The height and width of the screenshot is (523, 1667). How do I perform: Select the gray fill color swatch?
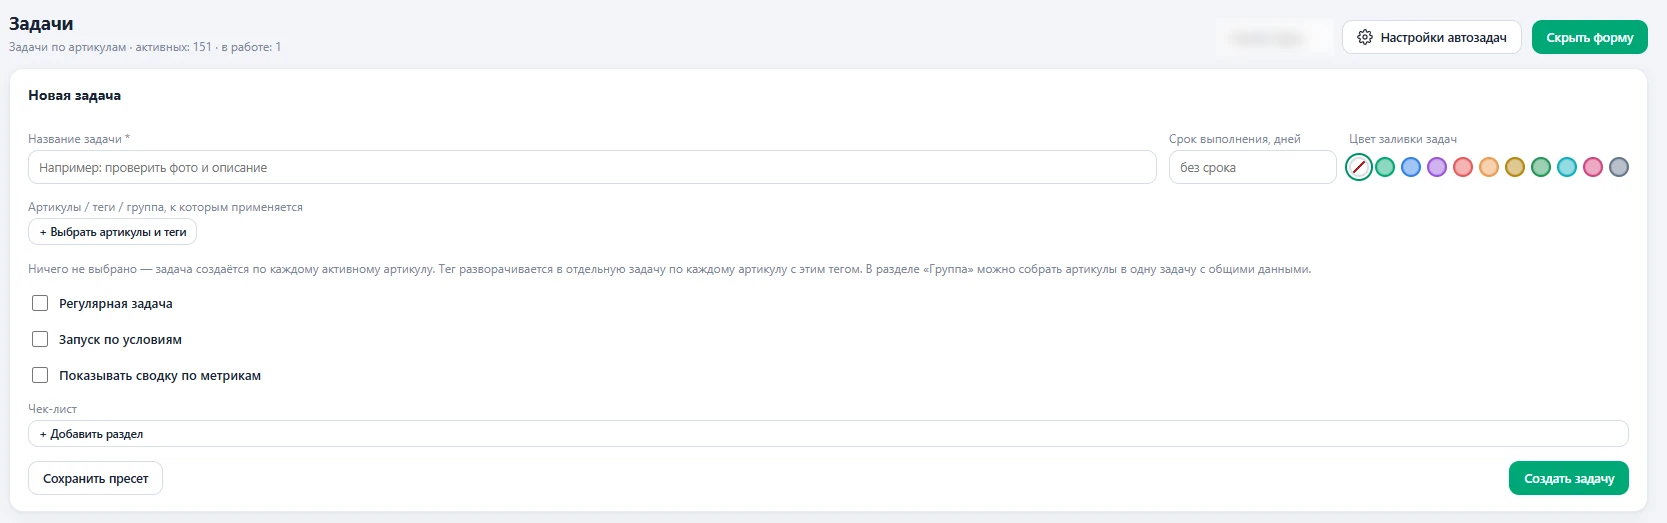[x=1619, y=167]
